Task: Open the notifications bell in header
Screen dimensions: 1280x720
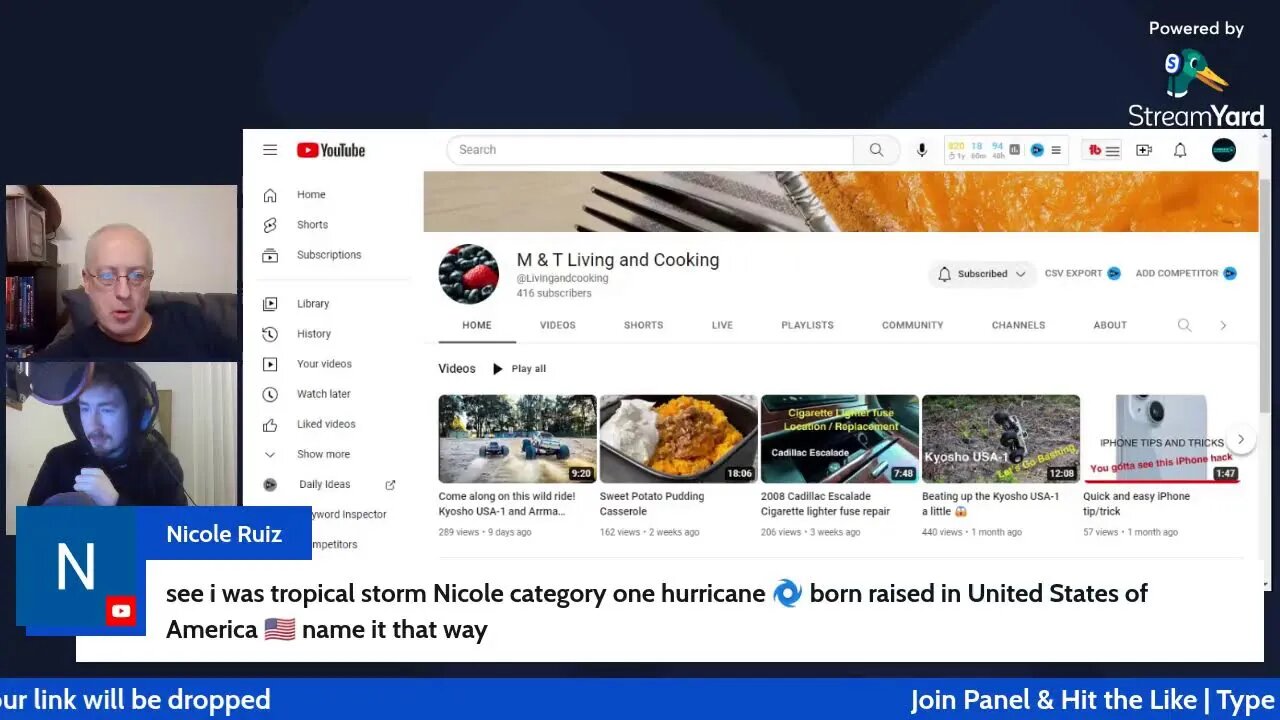Action: (1180, 150)
